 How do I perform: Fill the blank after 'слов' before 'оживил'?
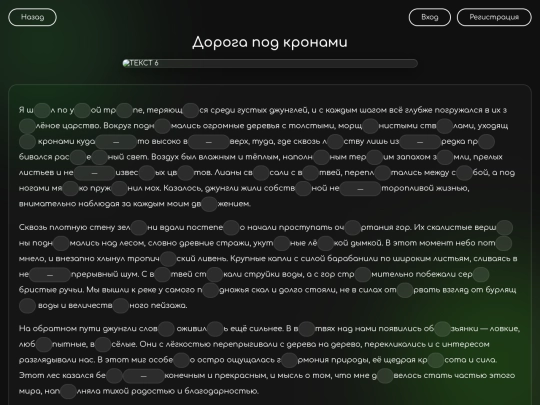[x=166, y=329]
